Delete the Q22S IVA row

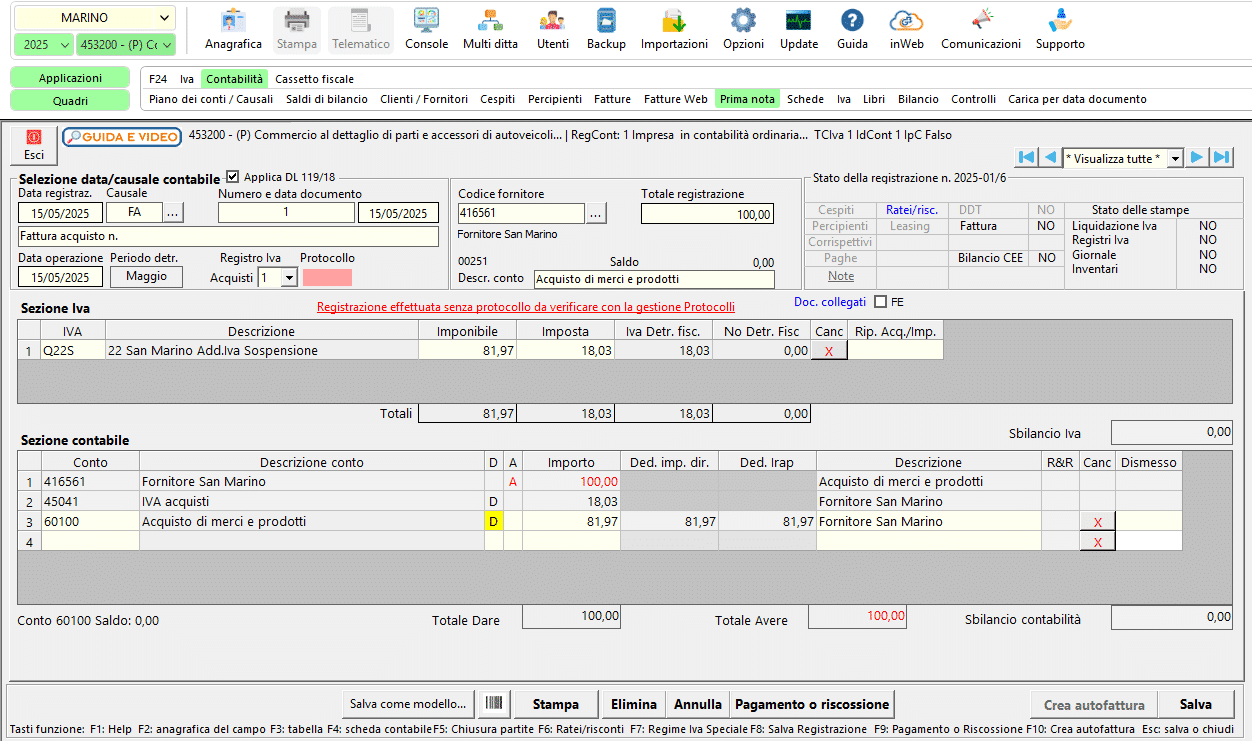pos(829,350)
